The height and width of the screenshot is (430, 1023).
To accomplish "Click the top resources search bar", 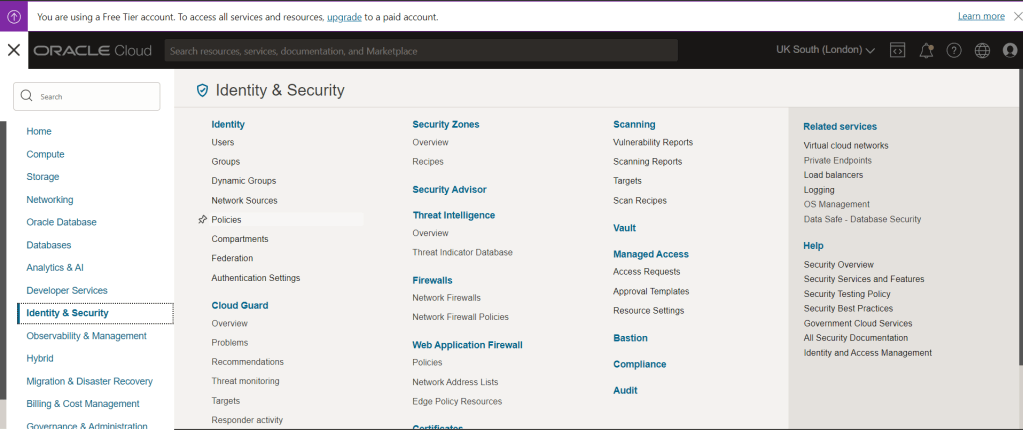I will (420, 50).
